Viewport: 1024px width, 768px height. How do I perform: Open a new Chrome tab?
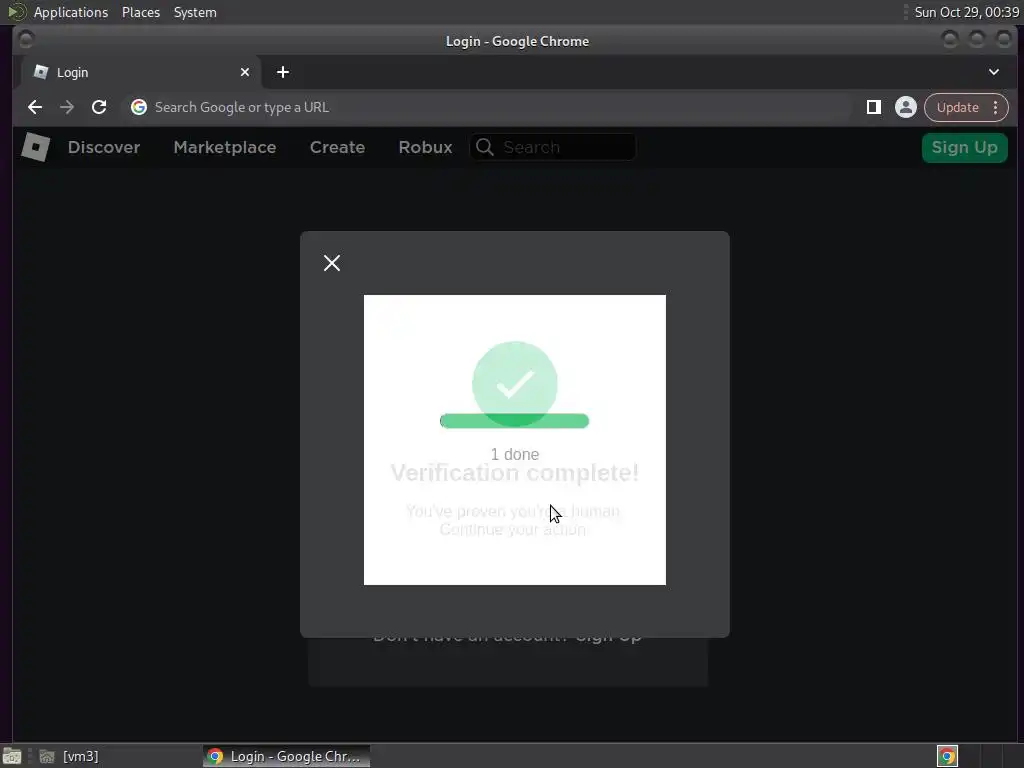point(283,72)
